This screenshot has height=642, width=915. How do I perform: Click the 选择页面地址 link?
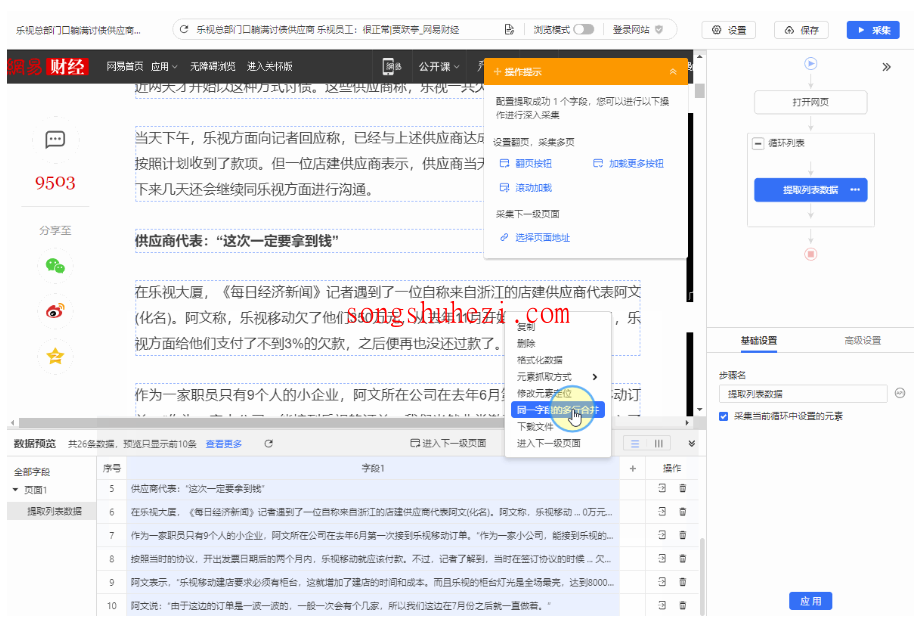[x=535, y=238]
